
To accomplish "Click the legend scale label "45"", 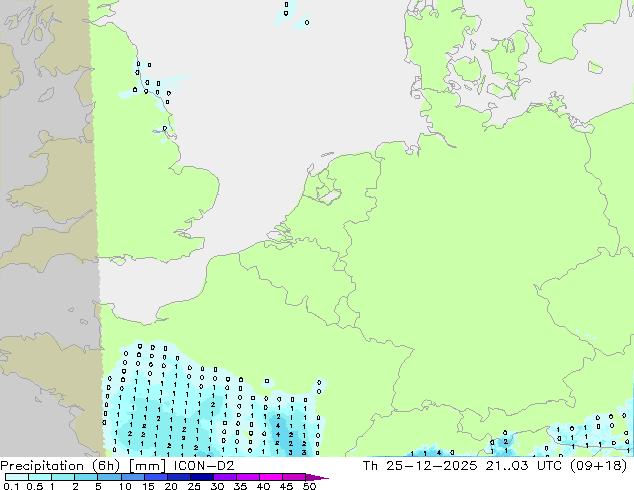I will 286,486.
